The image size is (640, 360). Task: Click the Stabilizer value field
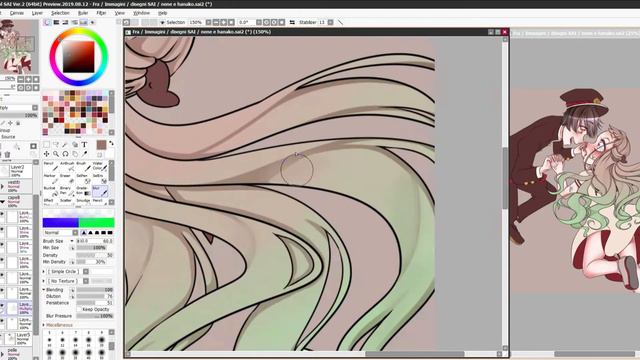point(322,22)
